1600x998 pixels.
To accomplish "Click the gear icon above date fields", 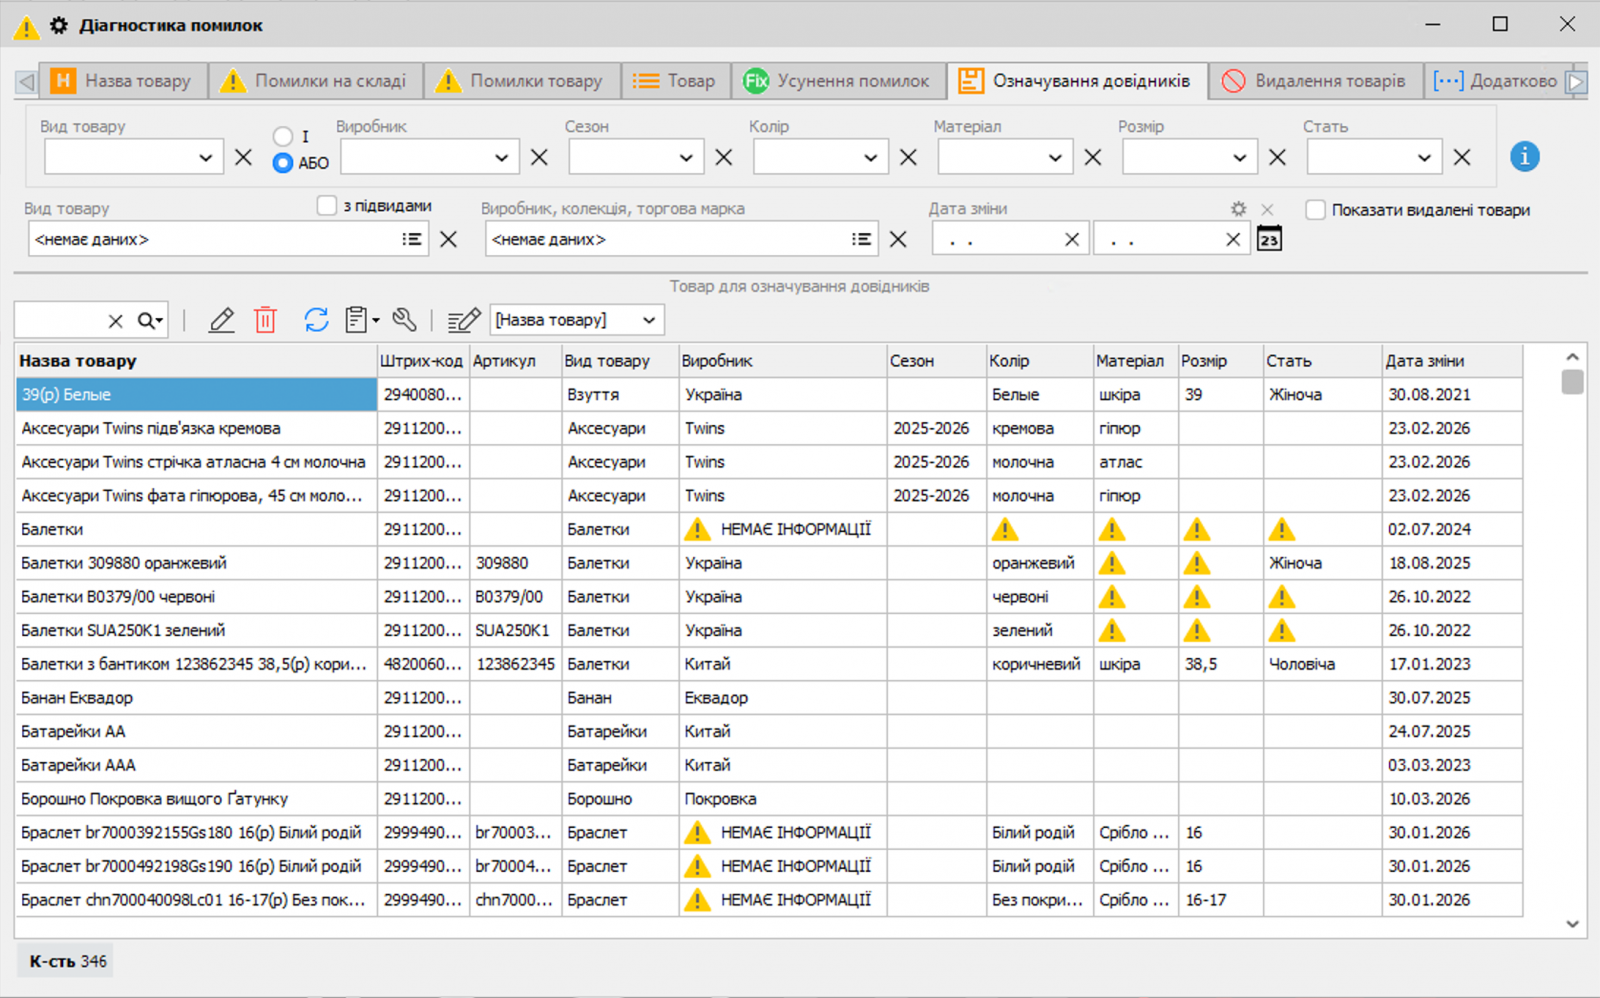I will 1238,209.
